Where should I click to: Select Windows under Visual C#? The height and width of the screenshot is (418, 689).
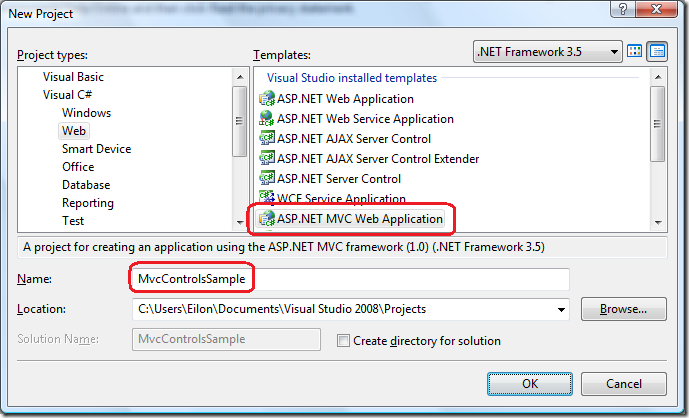tap(86, 113)
